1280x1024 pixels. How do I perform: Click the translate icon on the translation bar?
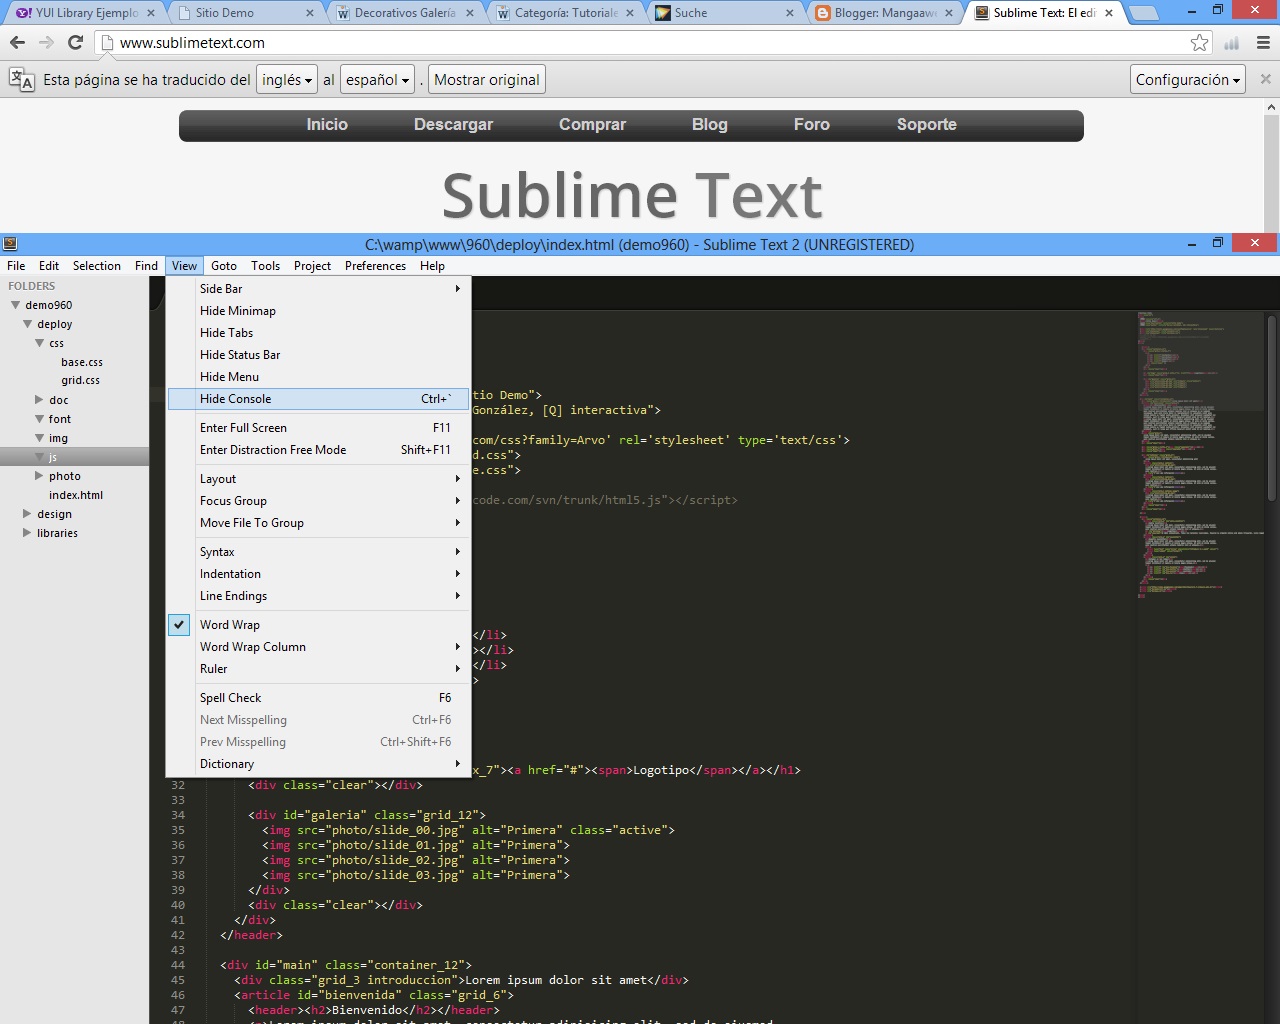20,79
